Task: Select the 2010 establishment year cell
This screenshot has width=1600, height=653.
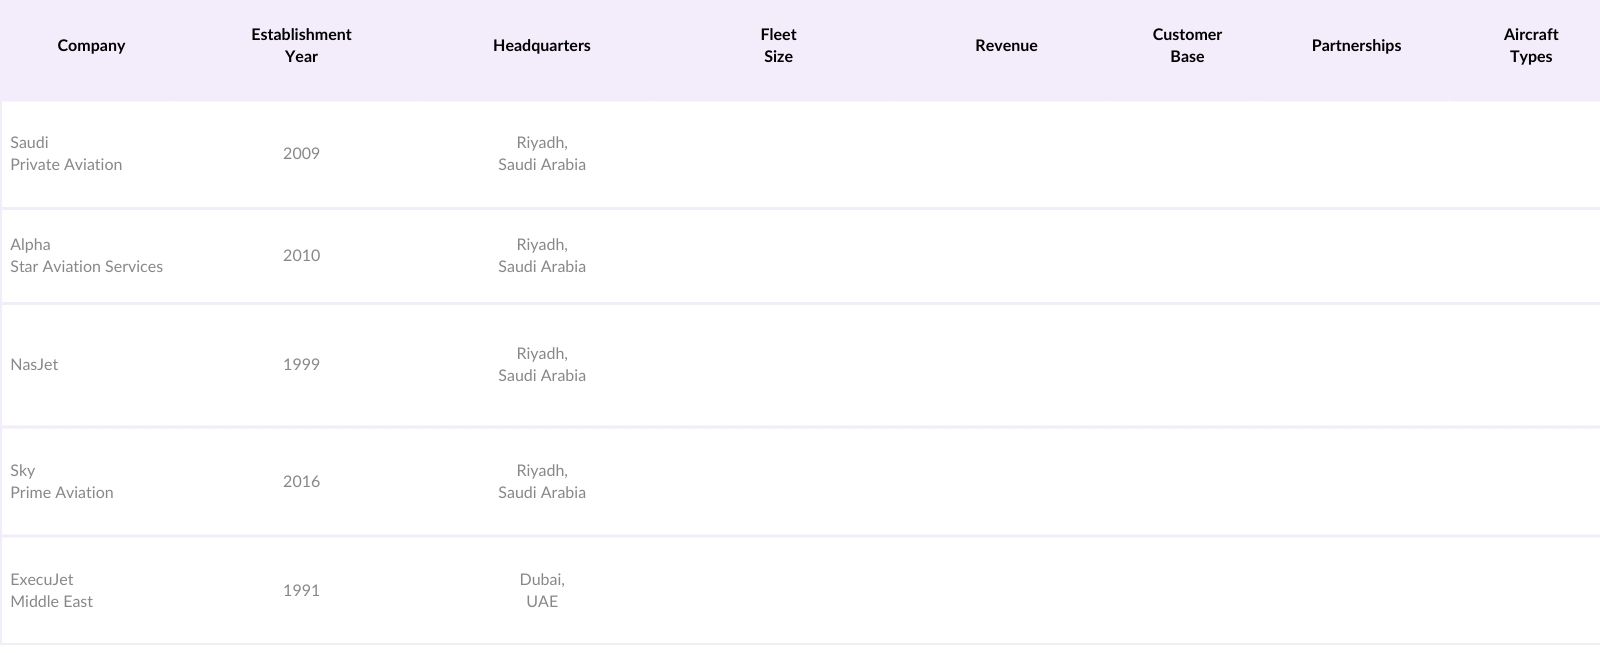Action: [x=301, y=255]
